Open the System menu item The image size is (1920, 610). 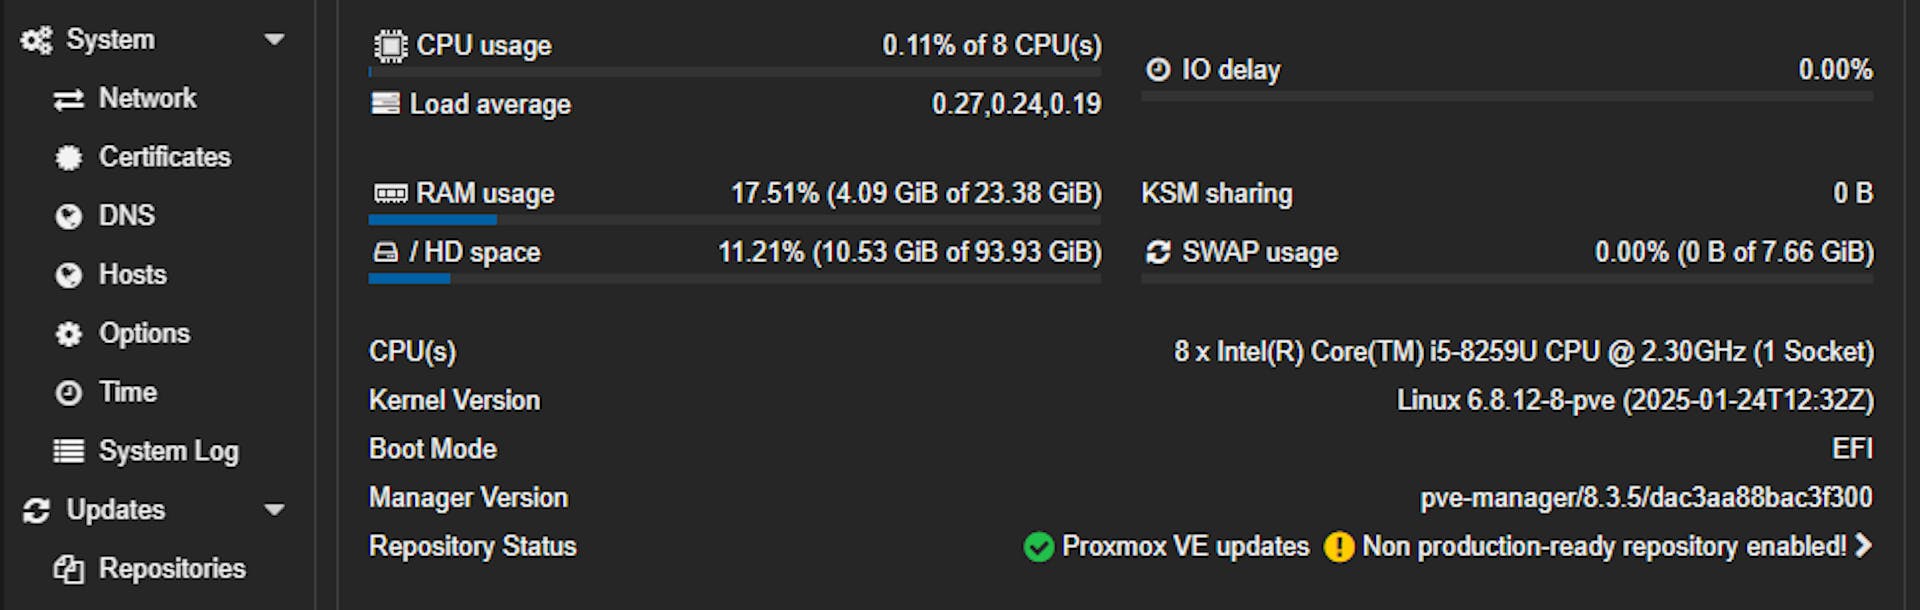point(110,40)
